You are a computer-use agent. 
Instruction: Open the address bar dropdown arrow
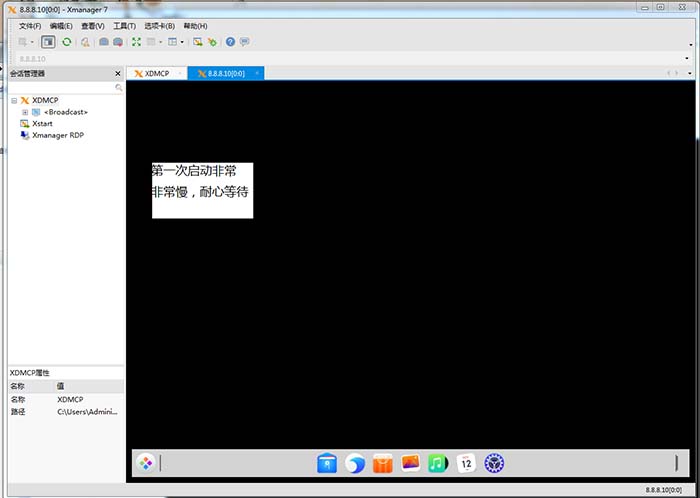[687, 59]
